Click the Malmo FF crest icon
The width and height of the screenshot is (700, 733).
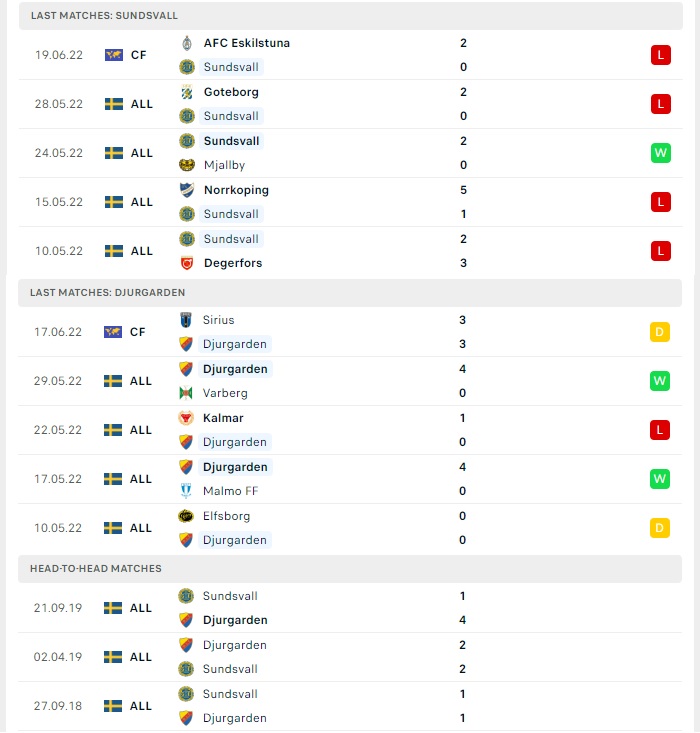[x=186, y=491]
